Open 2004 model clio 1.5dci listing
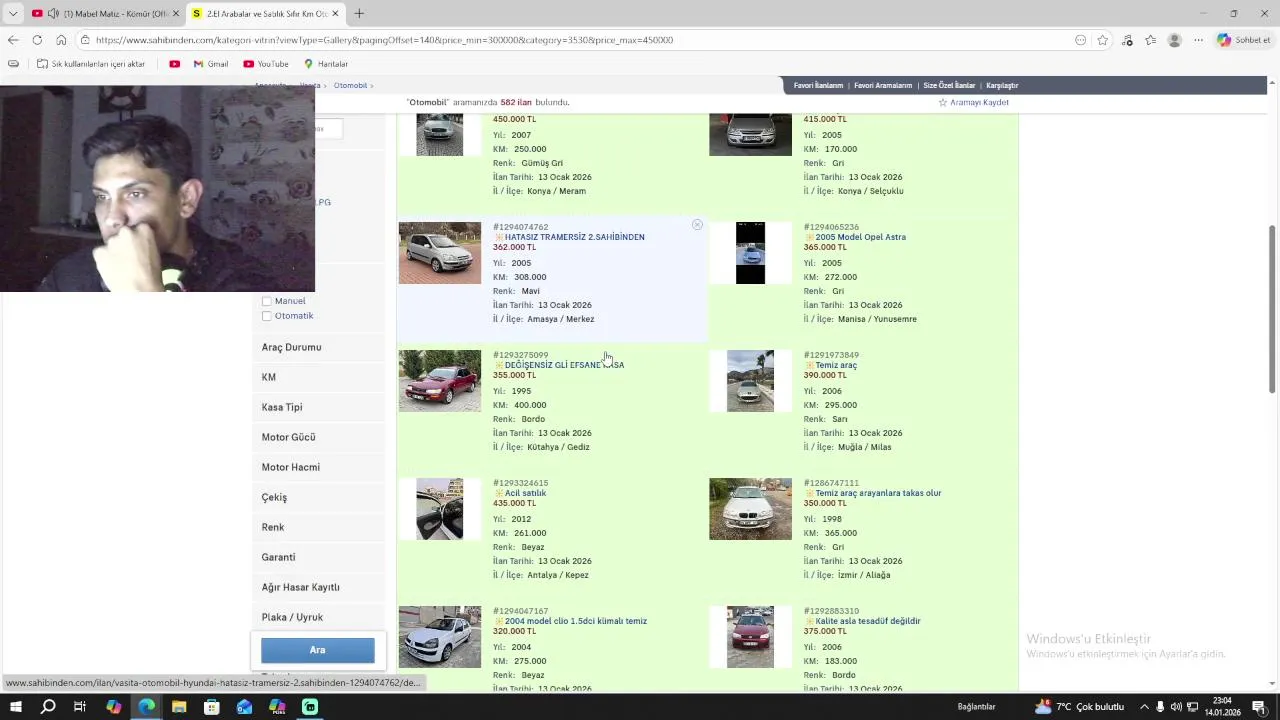 click(575, 621)
